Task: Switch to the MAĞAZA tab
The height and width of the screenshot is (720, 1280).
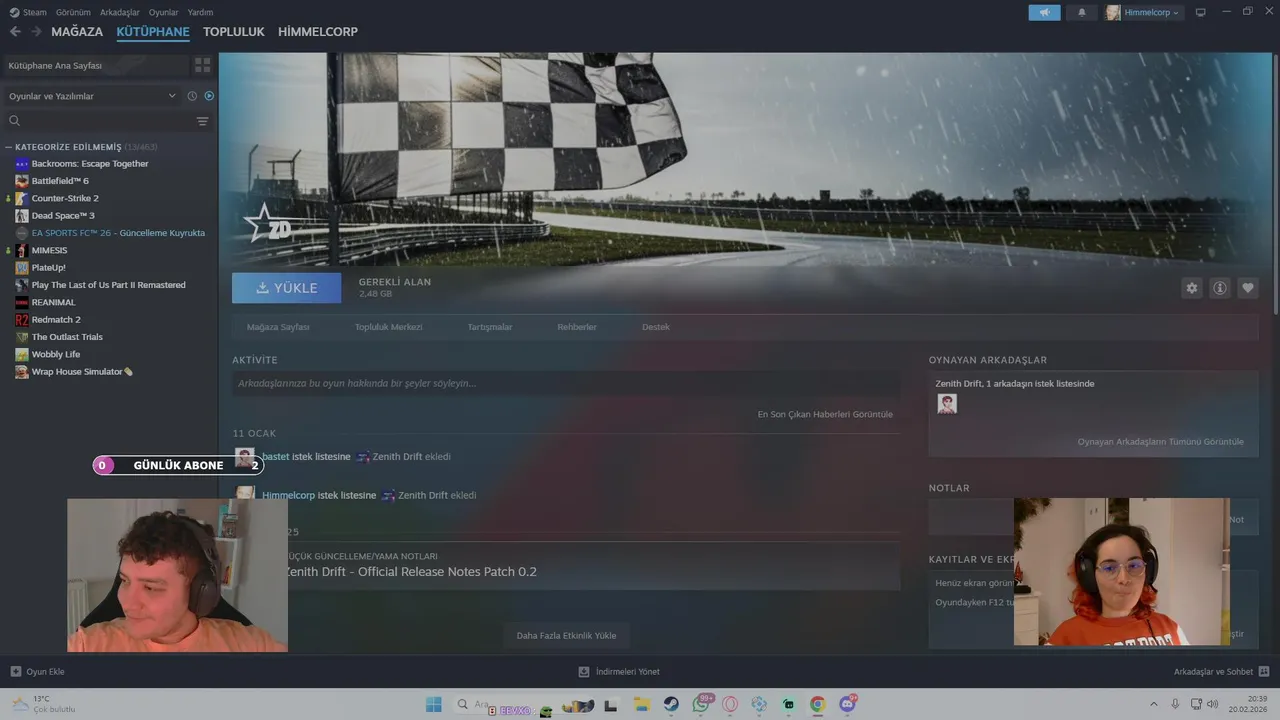Action: [77, 32]
